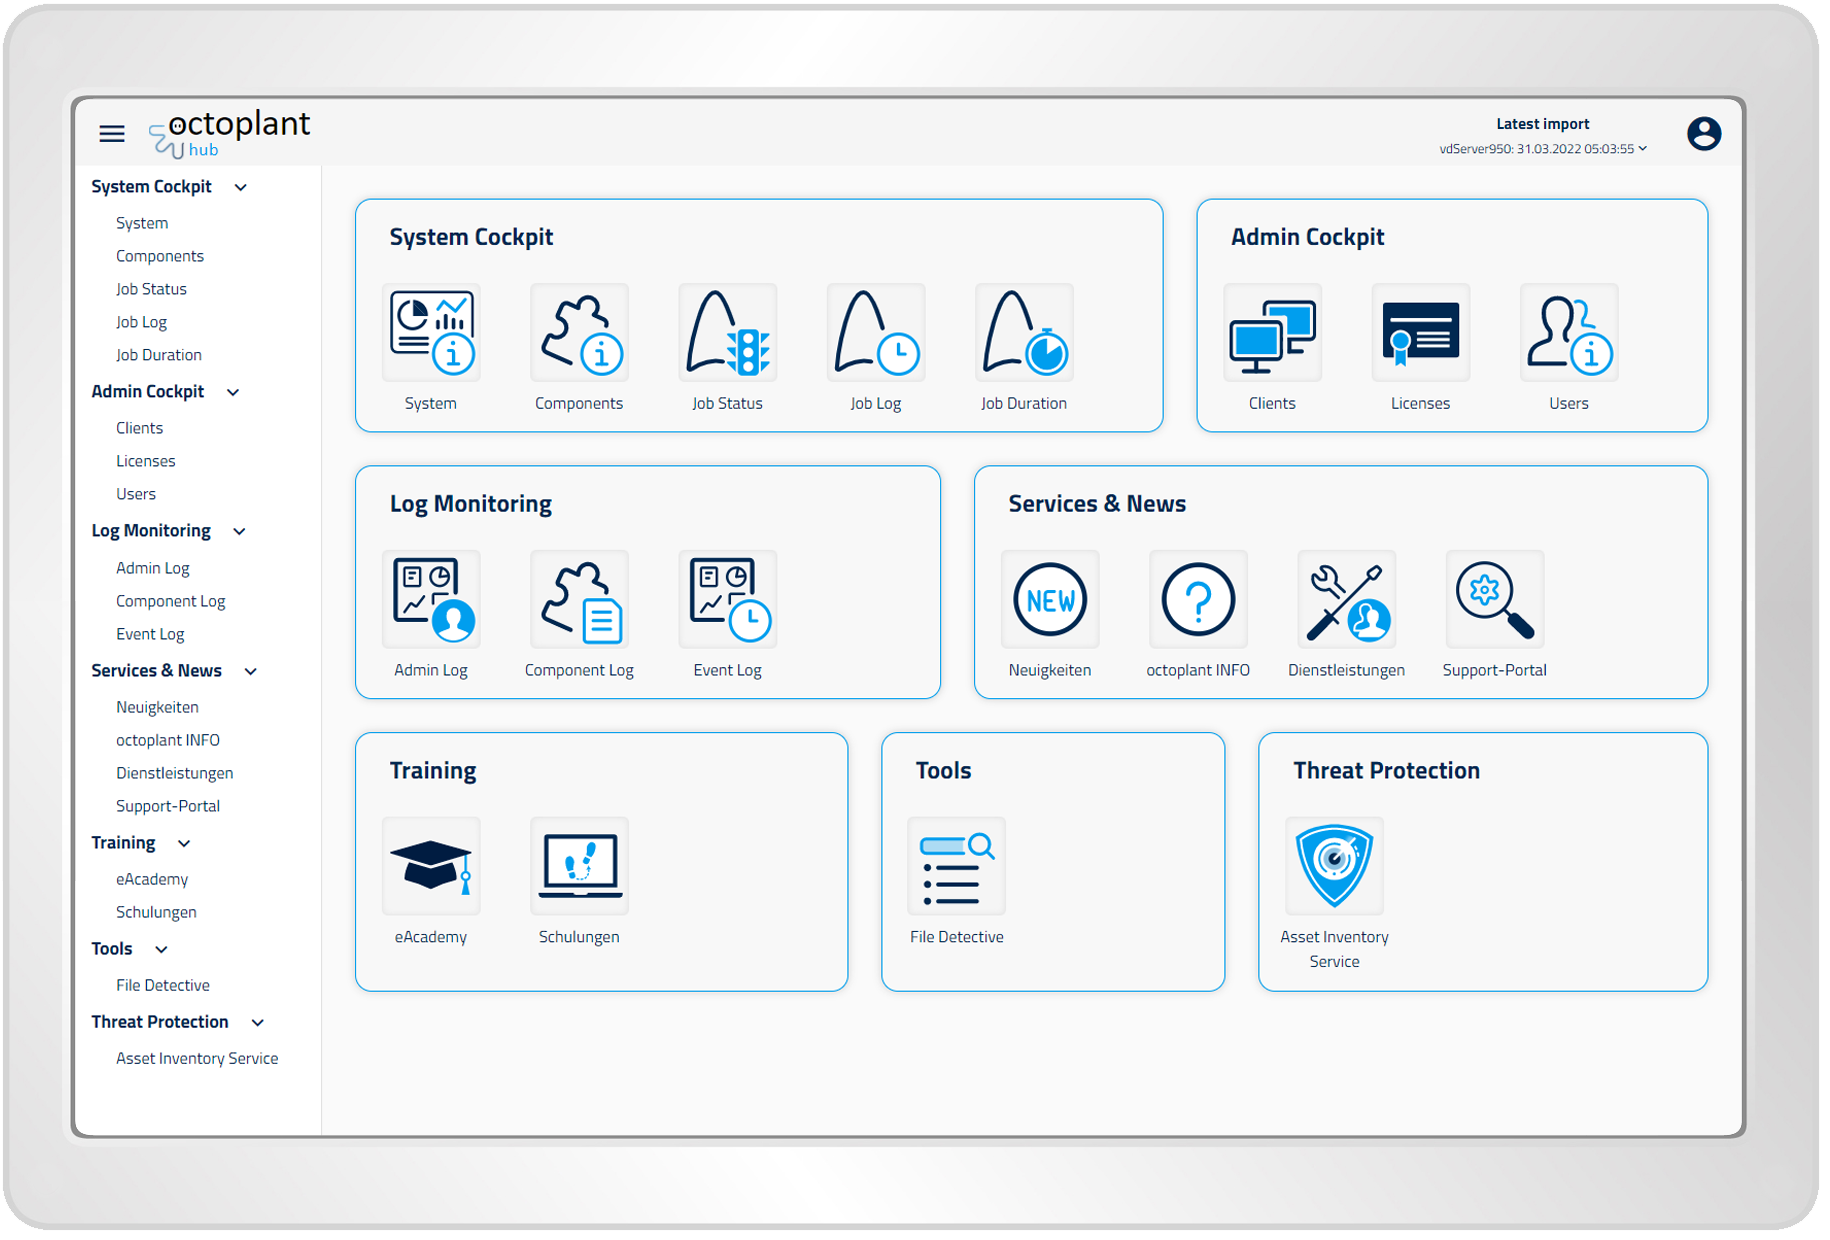Open the Users tile icon
Viewport: 1830px width, 1240px height.
(x=1569, y=333)
